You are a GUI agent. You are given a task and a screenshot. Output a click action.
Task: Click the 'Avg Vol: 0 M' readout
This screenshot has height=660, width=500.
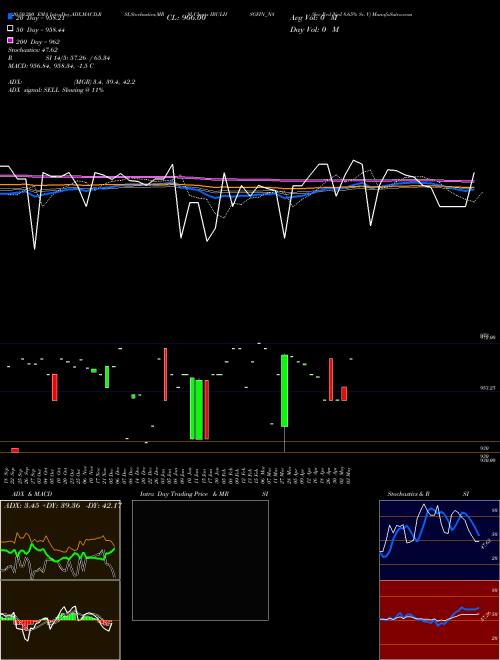click(x=314, y=18)
